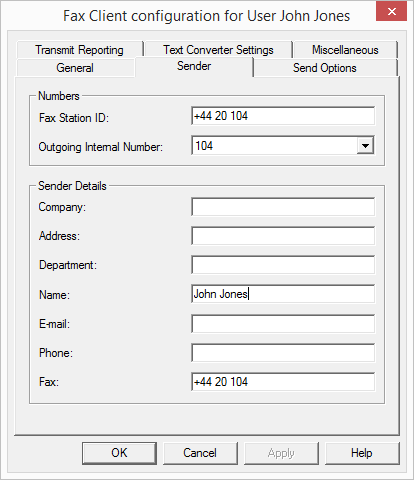Apply the current settings
This screenshot has width=414, height=480.
pos(281,453)
